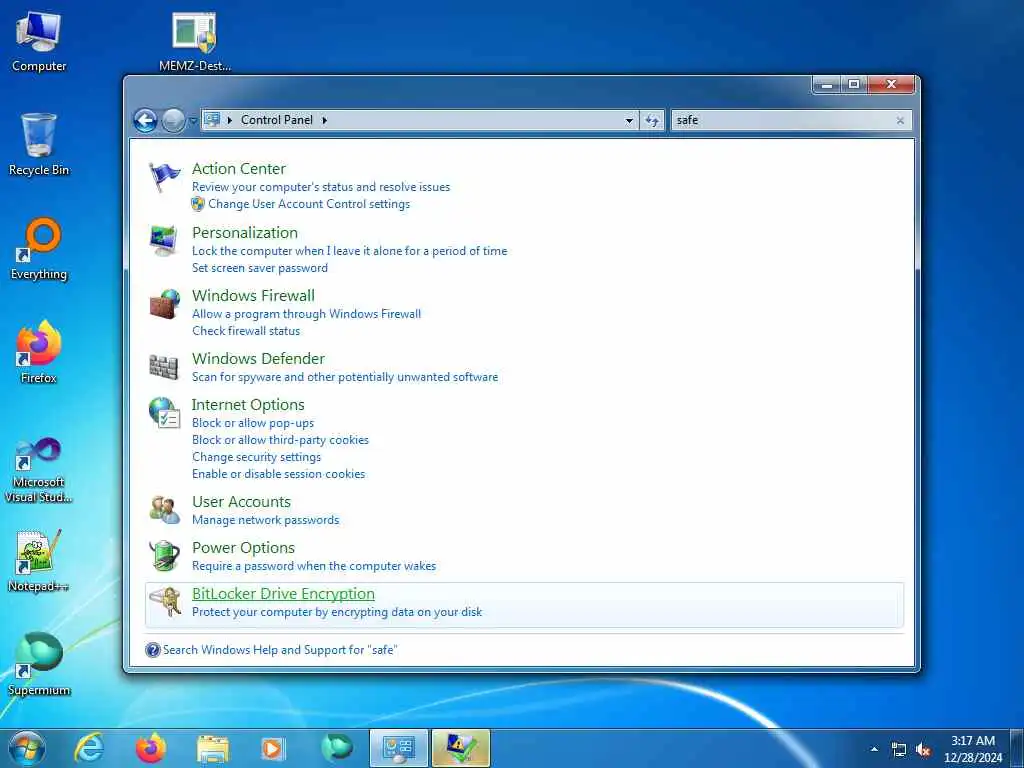1024x768 pixels.
Task: Refresh the Control Panel view
Action: pyautogui.click(x=652, y=120)
